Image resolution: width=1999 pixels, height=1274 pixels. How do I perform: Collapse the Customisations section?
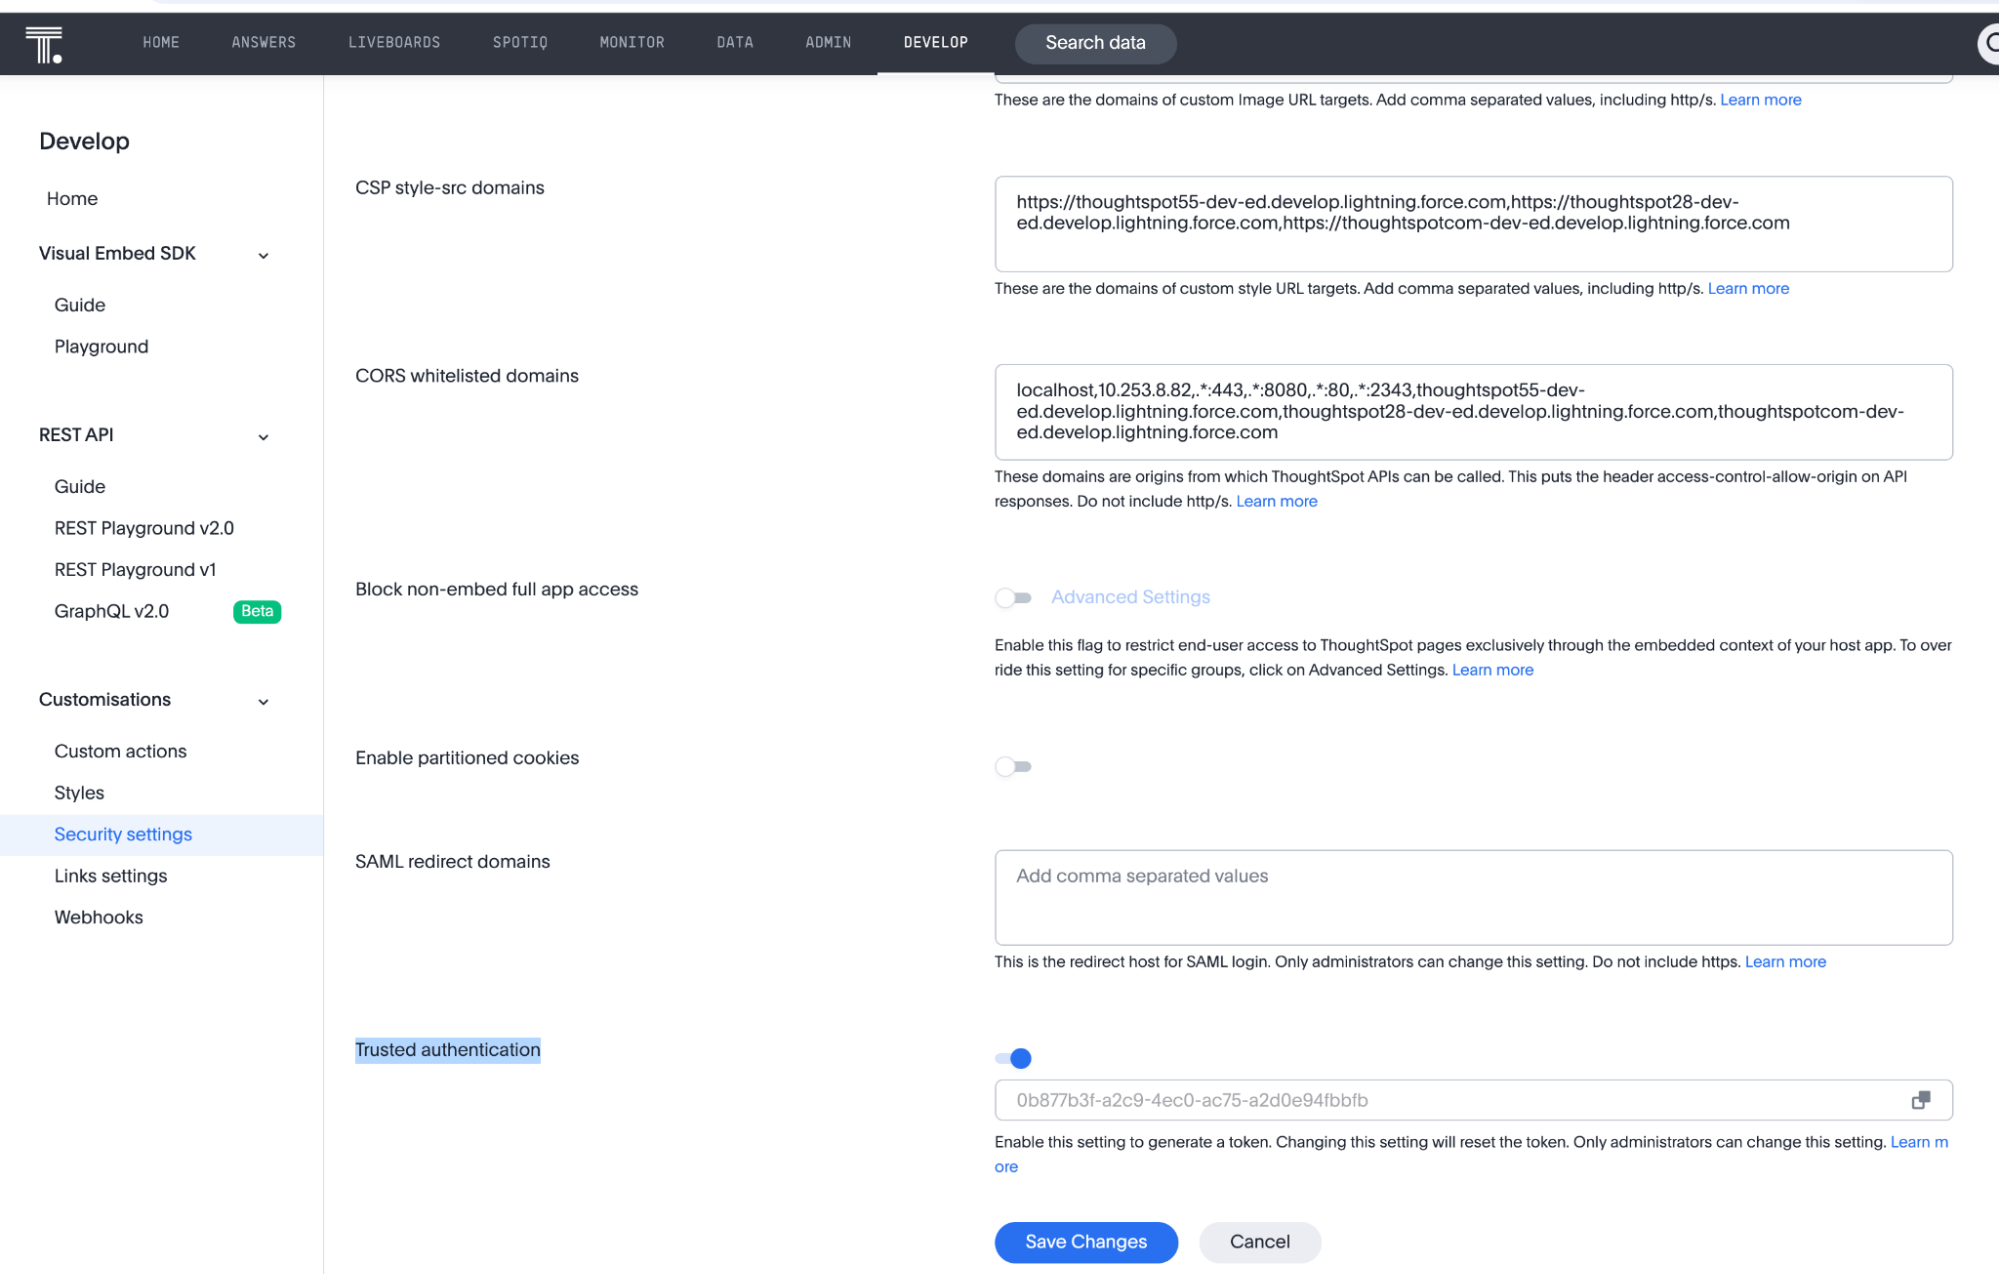pos(263,701)
